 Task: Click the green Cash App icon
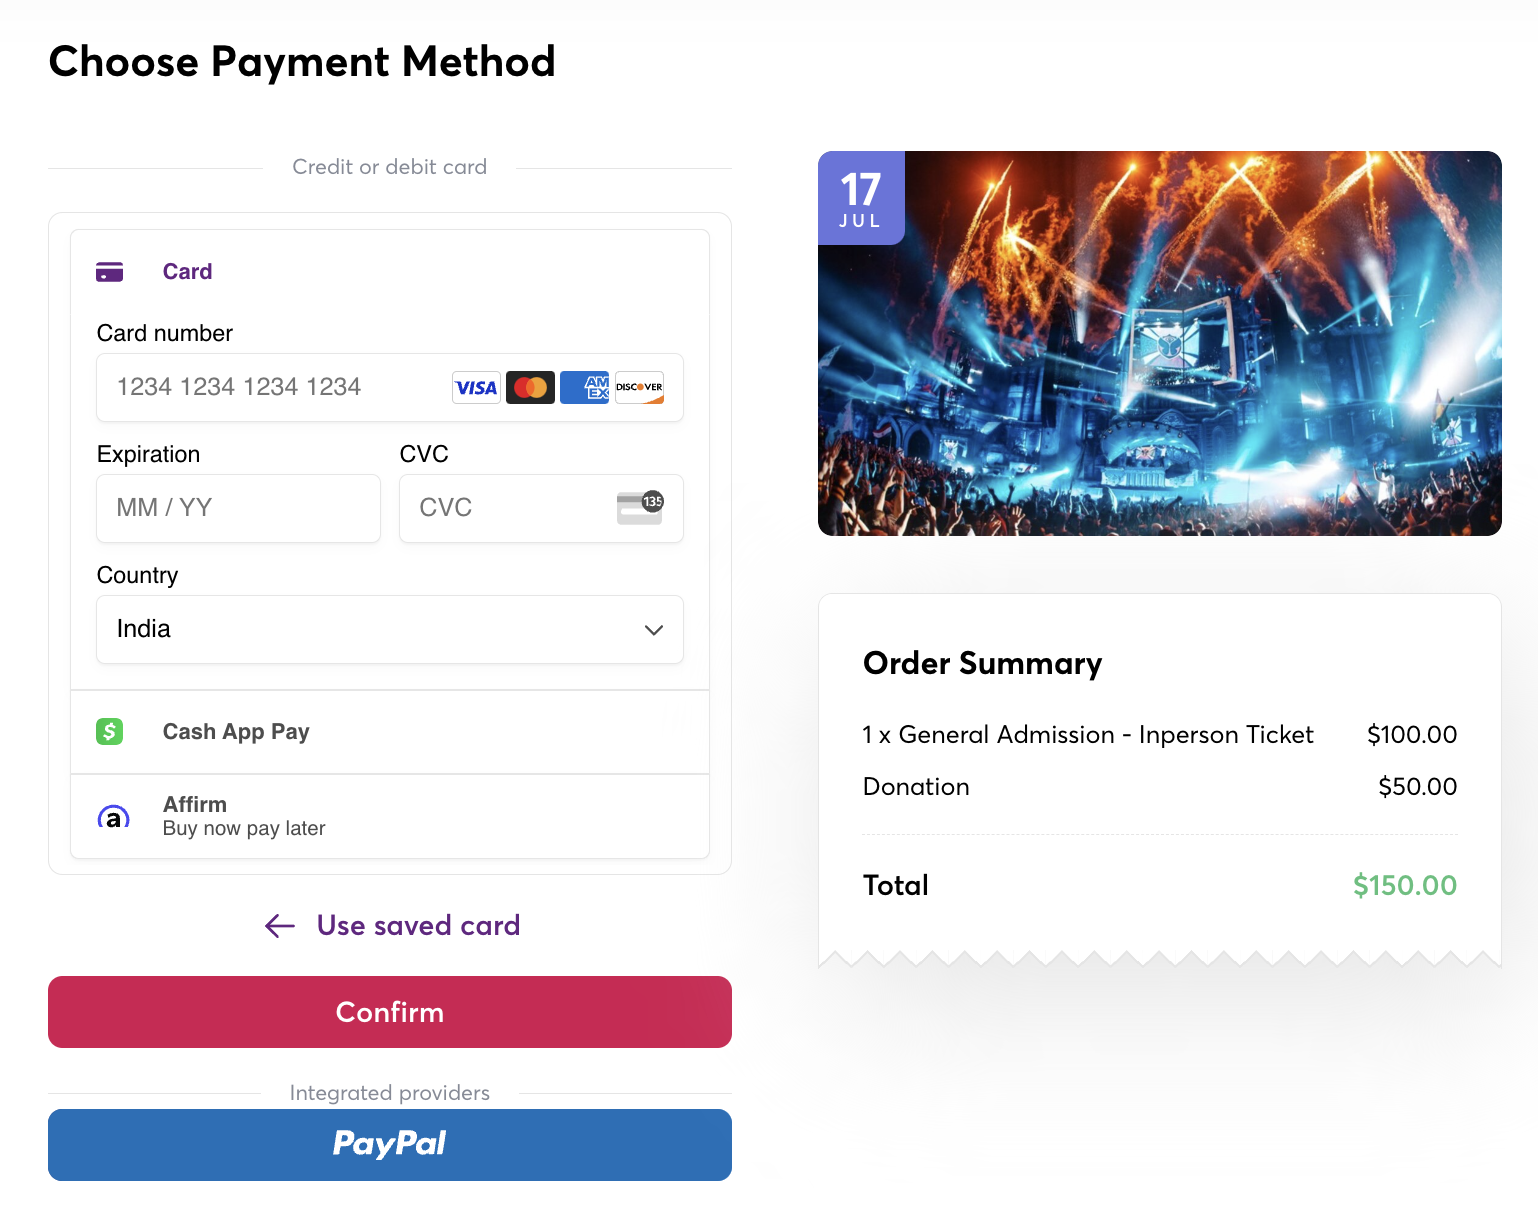109,732
